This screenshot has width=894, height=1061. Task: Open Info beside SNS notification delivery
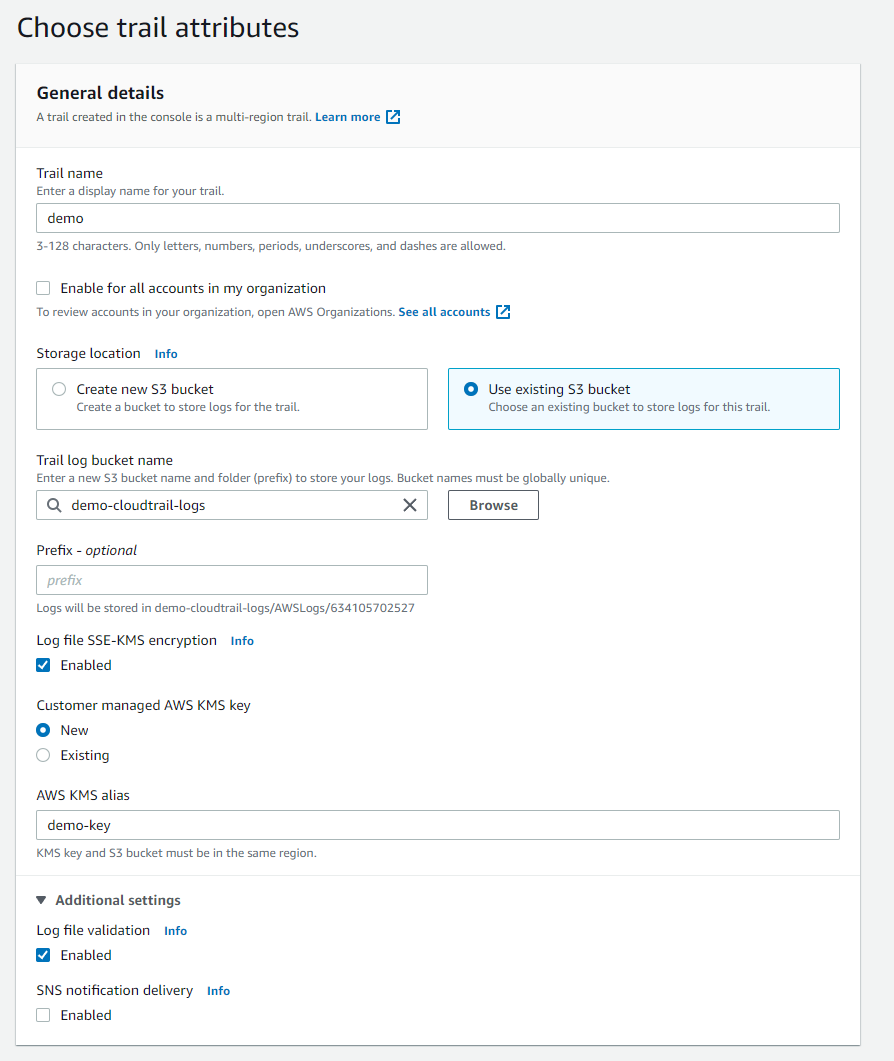click(218, 990)
